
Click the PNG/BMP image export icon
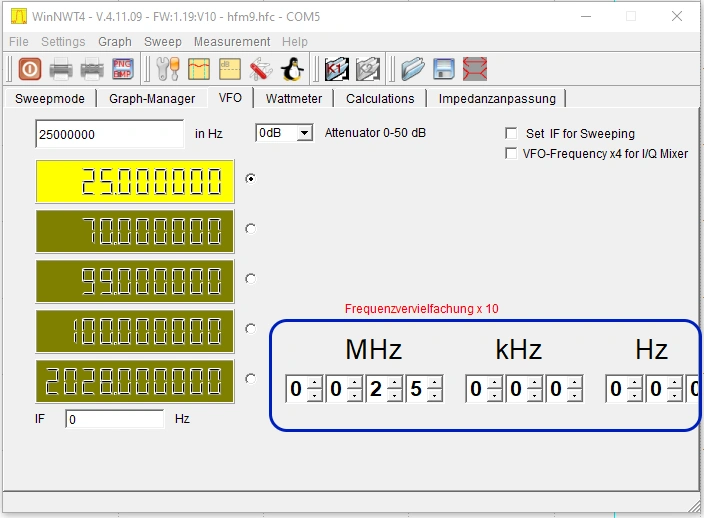[x=122, y=69]
